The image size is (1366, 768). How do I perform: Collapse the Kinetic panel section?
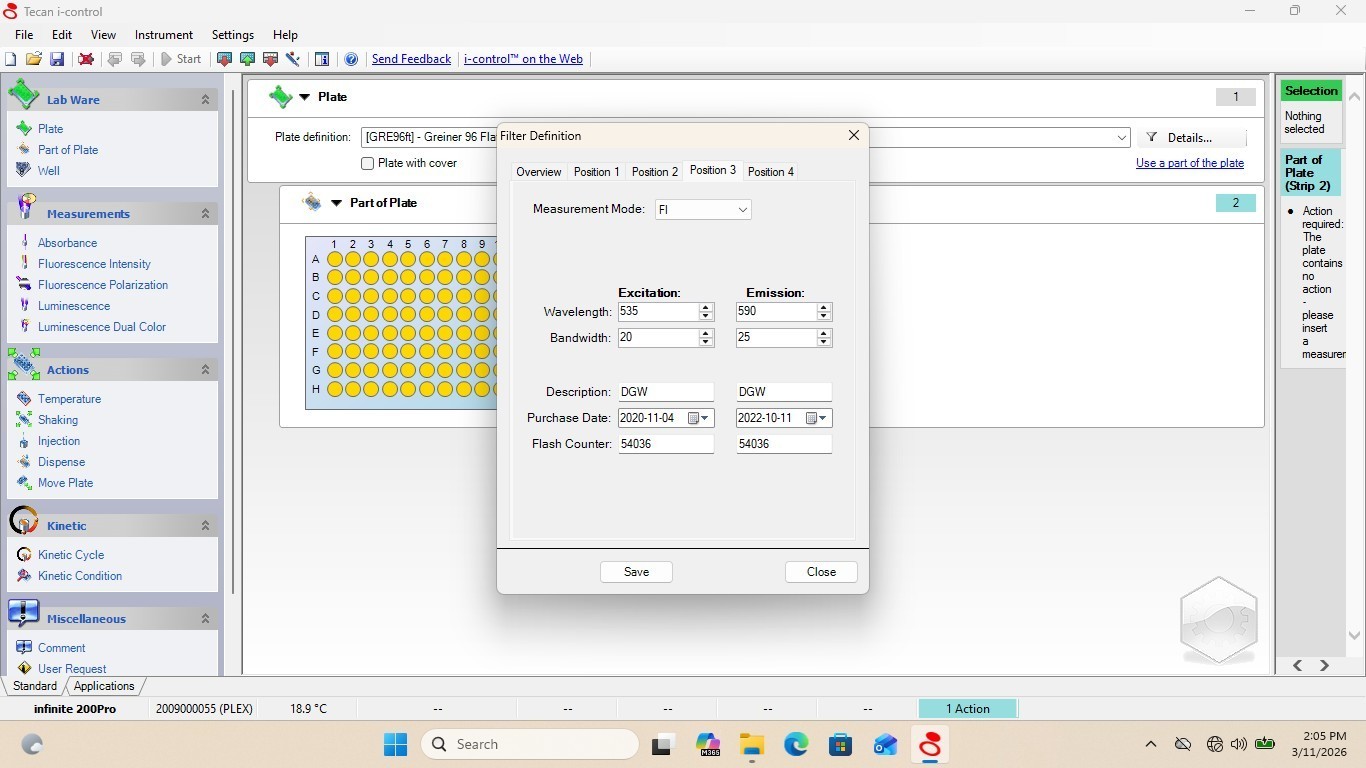[x=205, y=526]
